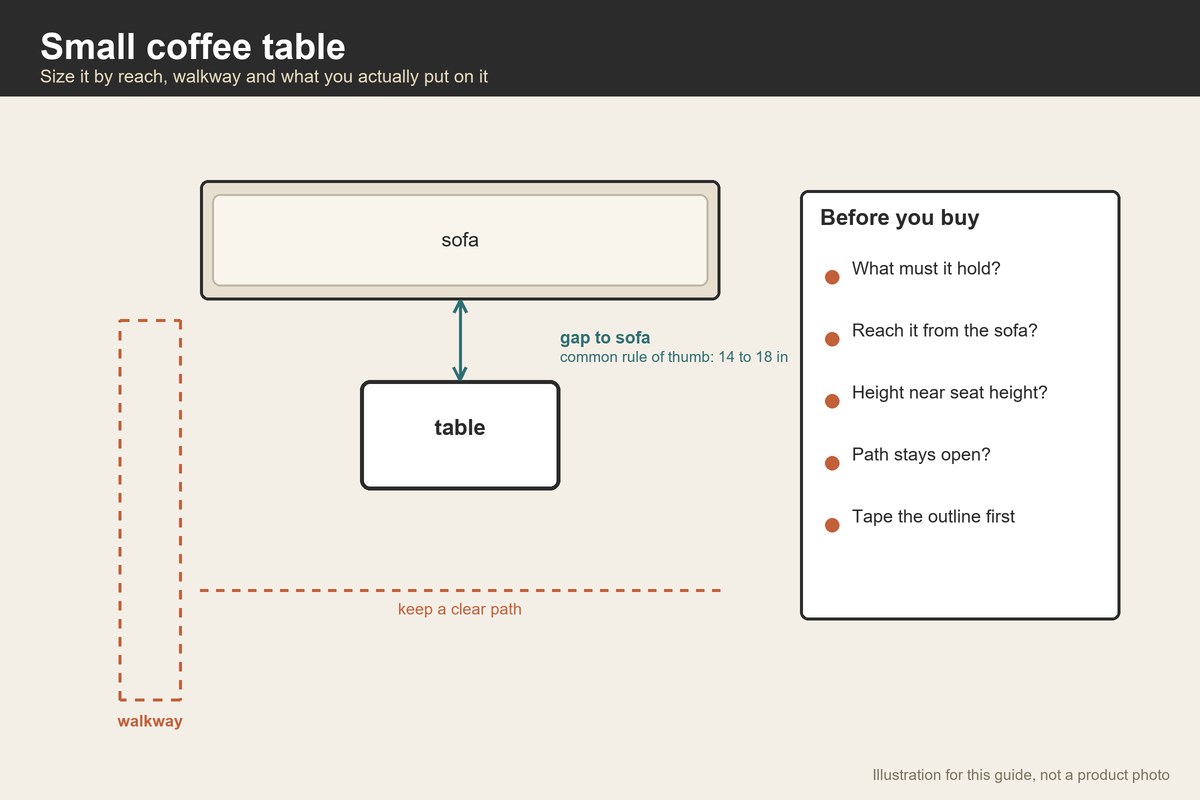Click the teal double-headed gap arrow
Screen dimensions: 1200x800
pyautogui.click(x=460, y=341)
